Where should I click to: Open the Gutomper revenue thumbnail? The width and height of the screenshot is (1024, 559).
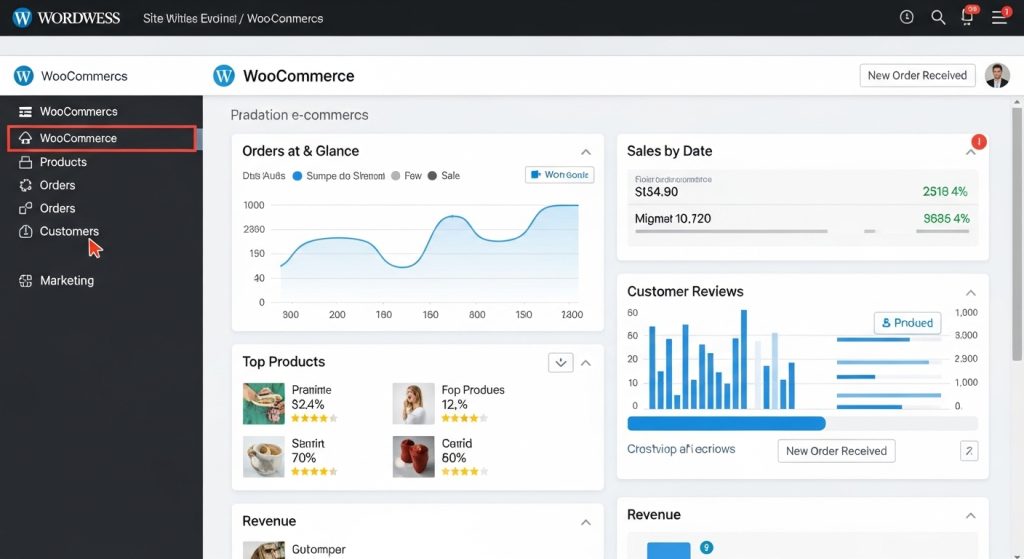264,550
